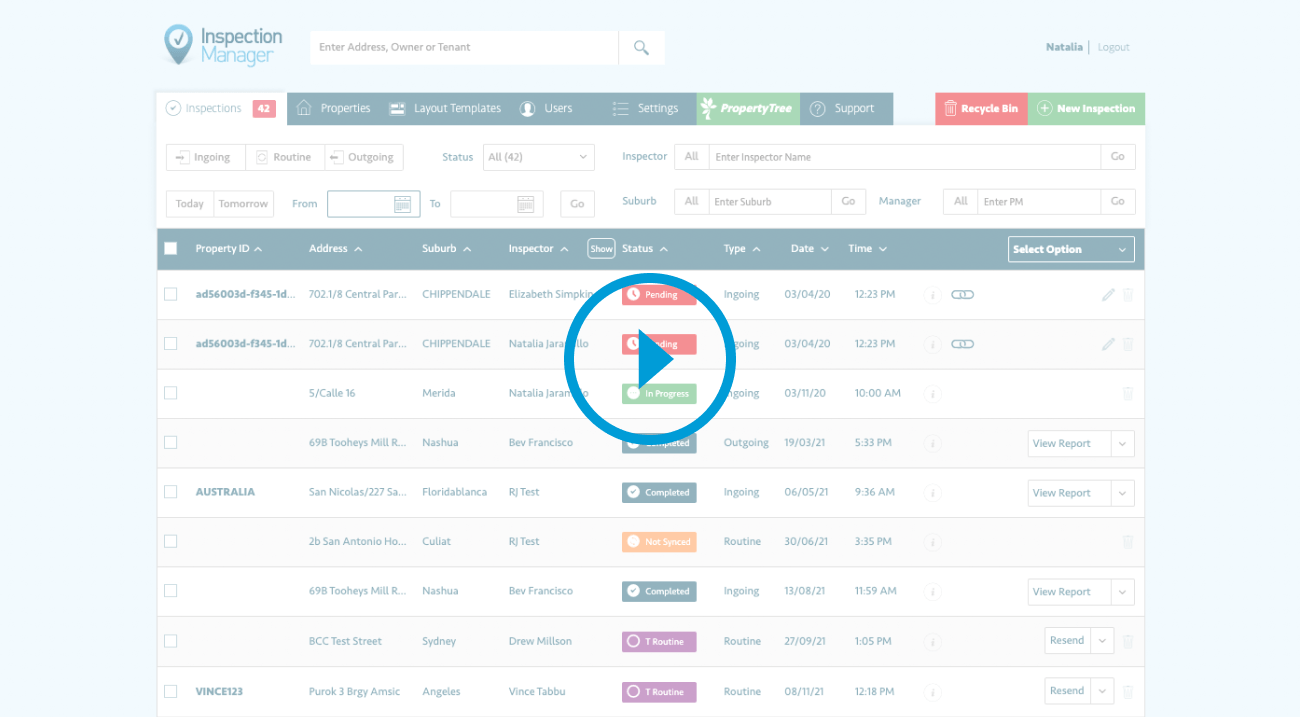1300x717 pixels.
Task: Click the Show button in header
Action: click(x=601, y=249)
